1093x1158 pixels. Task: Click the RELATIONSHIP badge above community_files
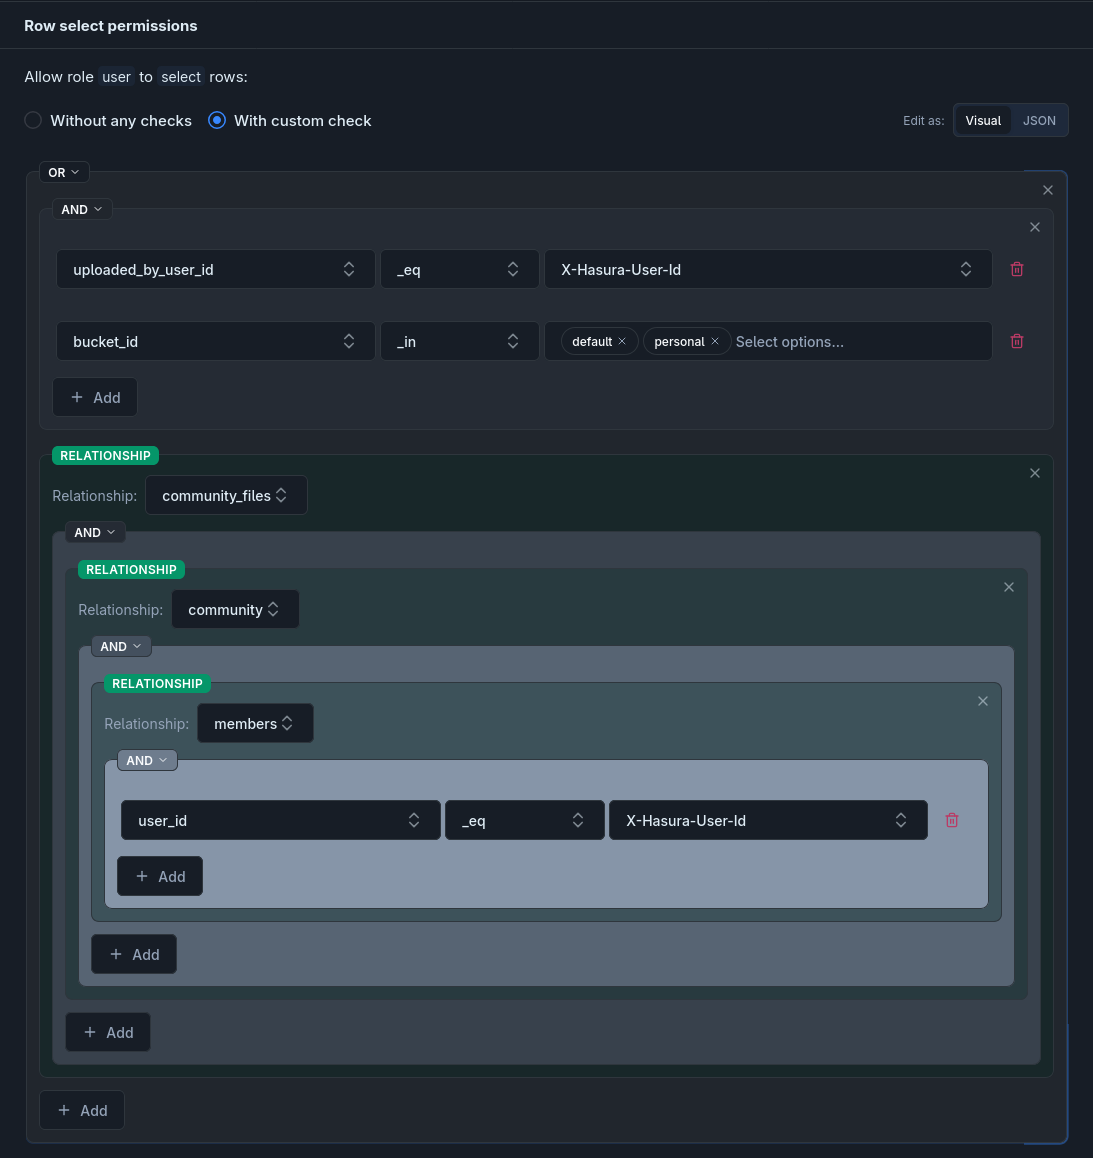click(x=105, y=456)
